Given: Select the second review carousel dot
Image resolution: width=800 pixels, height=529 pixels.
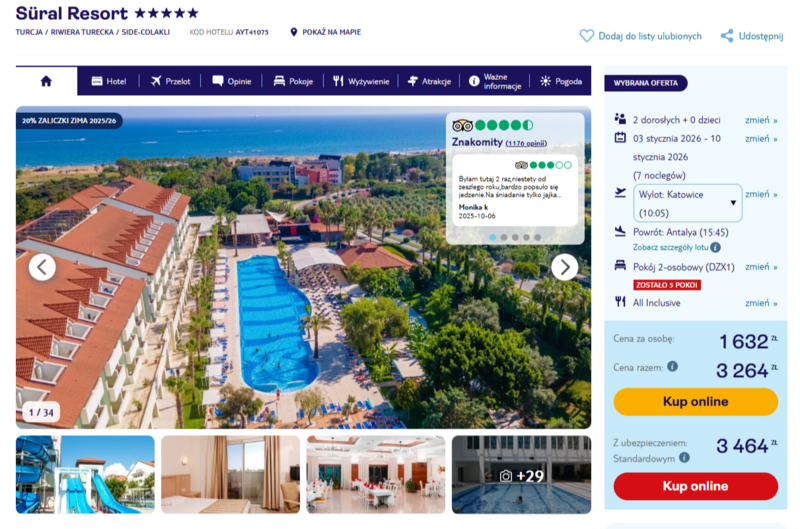Looking at the screenshot, I should (x=503, y=237).
